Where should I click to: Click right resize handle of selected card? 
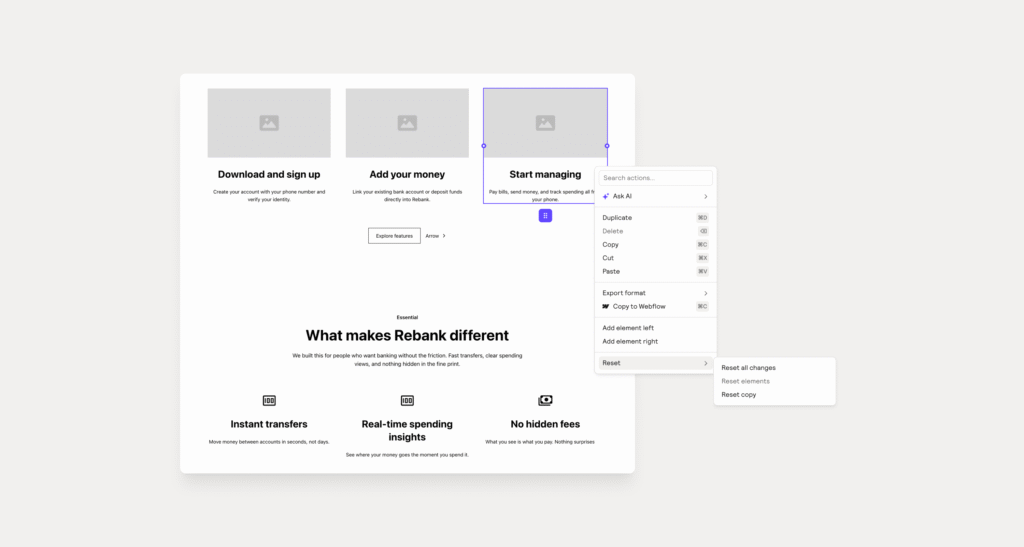607,146
